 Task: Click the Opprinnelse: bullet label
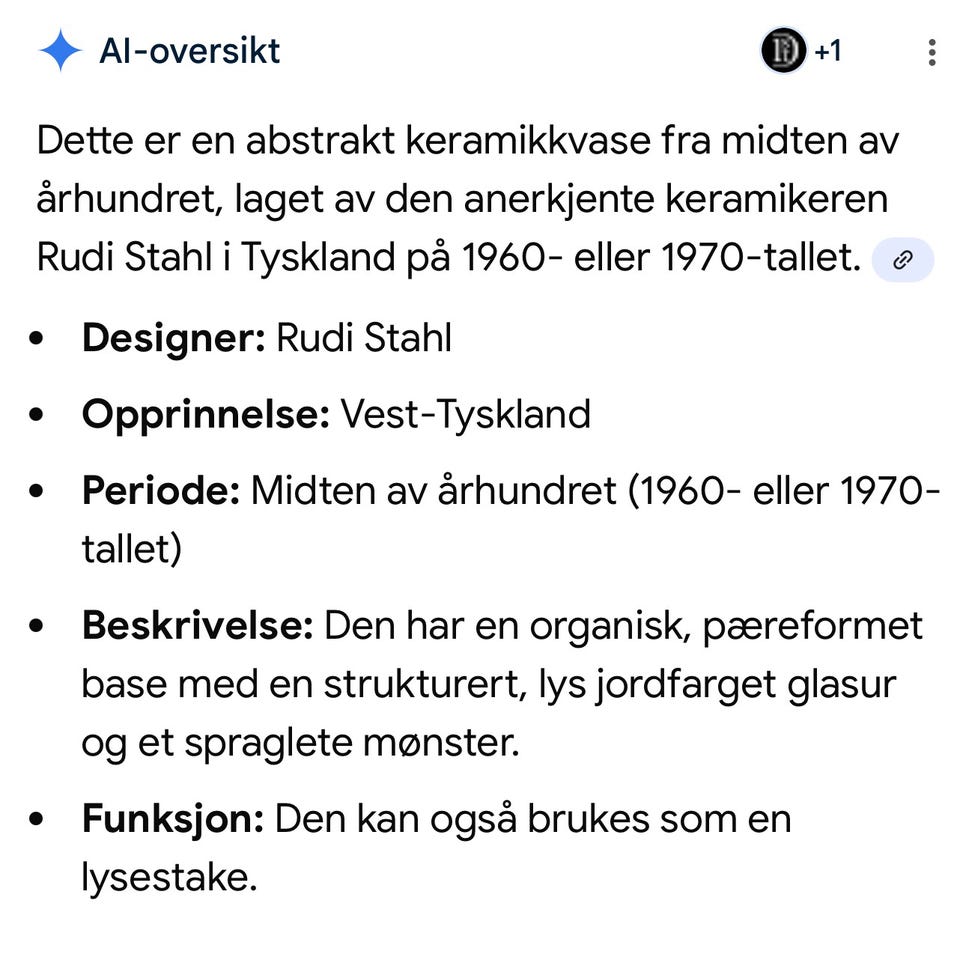coord(205,414)
